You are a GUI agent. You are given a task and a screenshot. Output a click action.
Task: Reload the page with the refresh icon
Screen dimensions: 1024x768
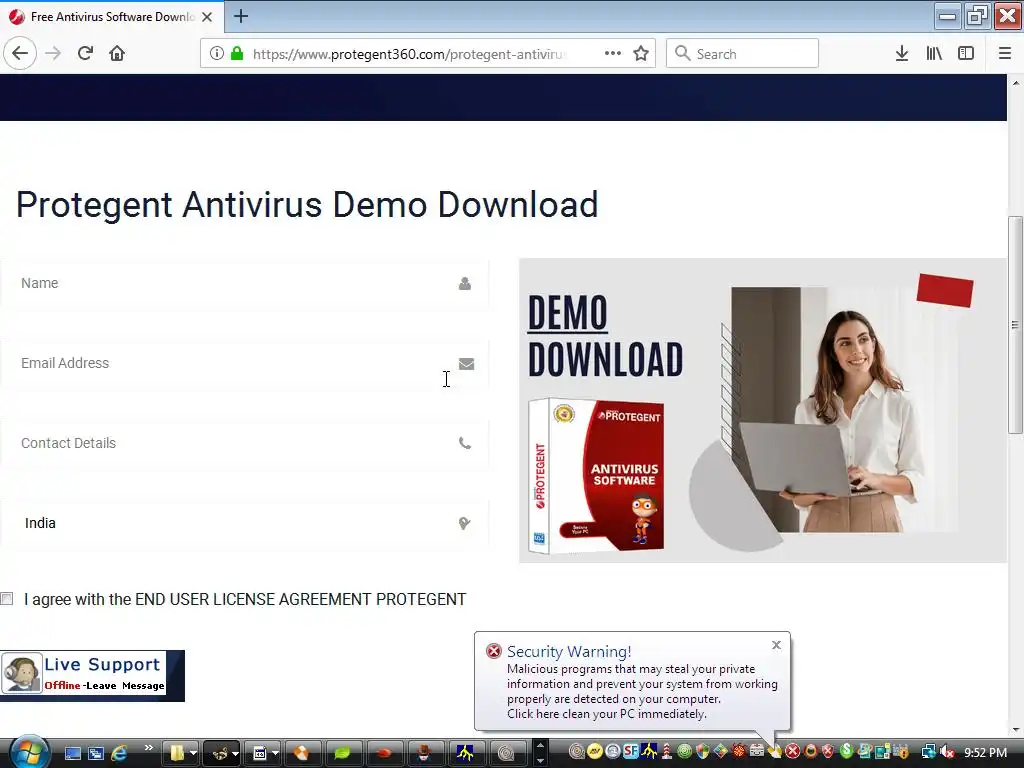coord(85,54)
